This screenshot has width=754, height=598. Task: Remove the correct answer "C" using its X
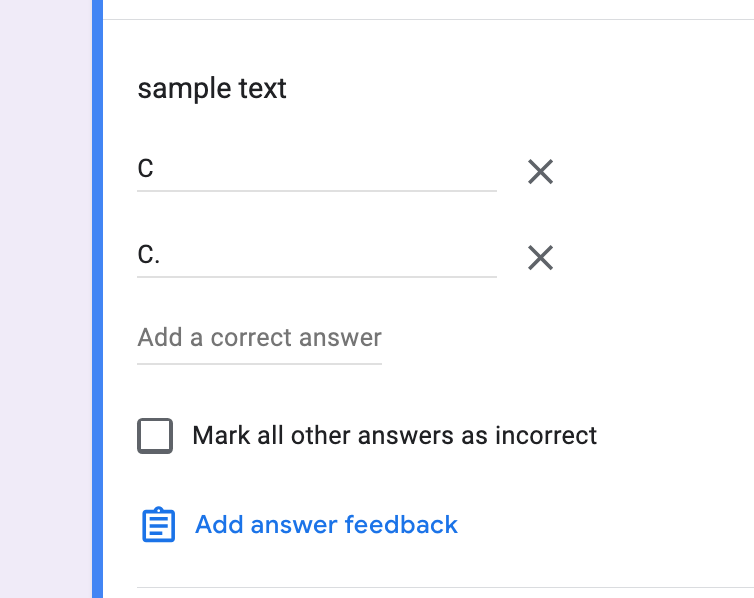click(x=540, y=172)
